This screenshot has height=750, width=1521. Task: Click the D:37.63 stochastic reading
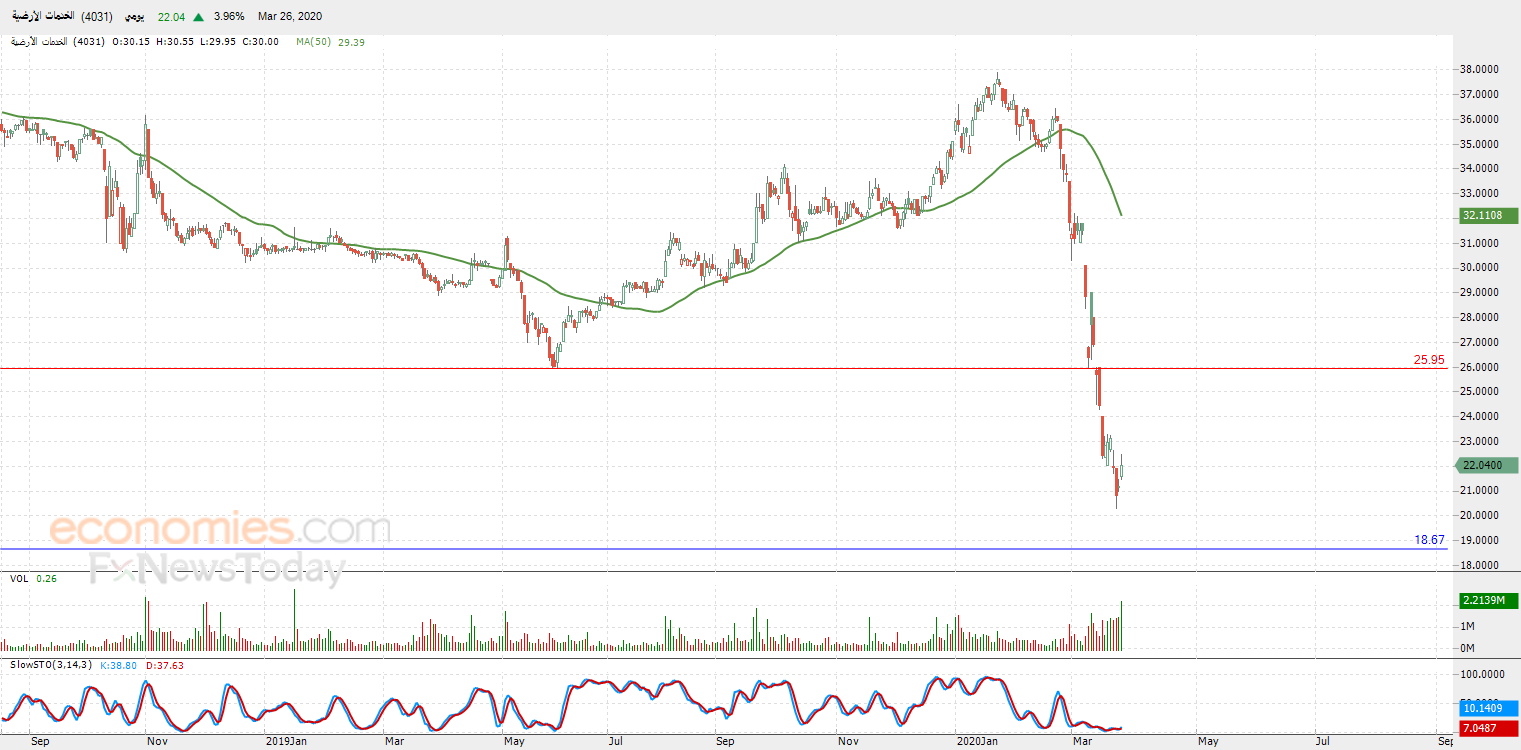165,665
